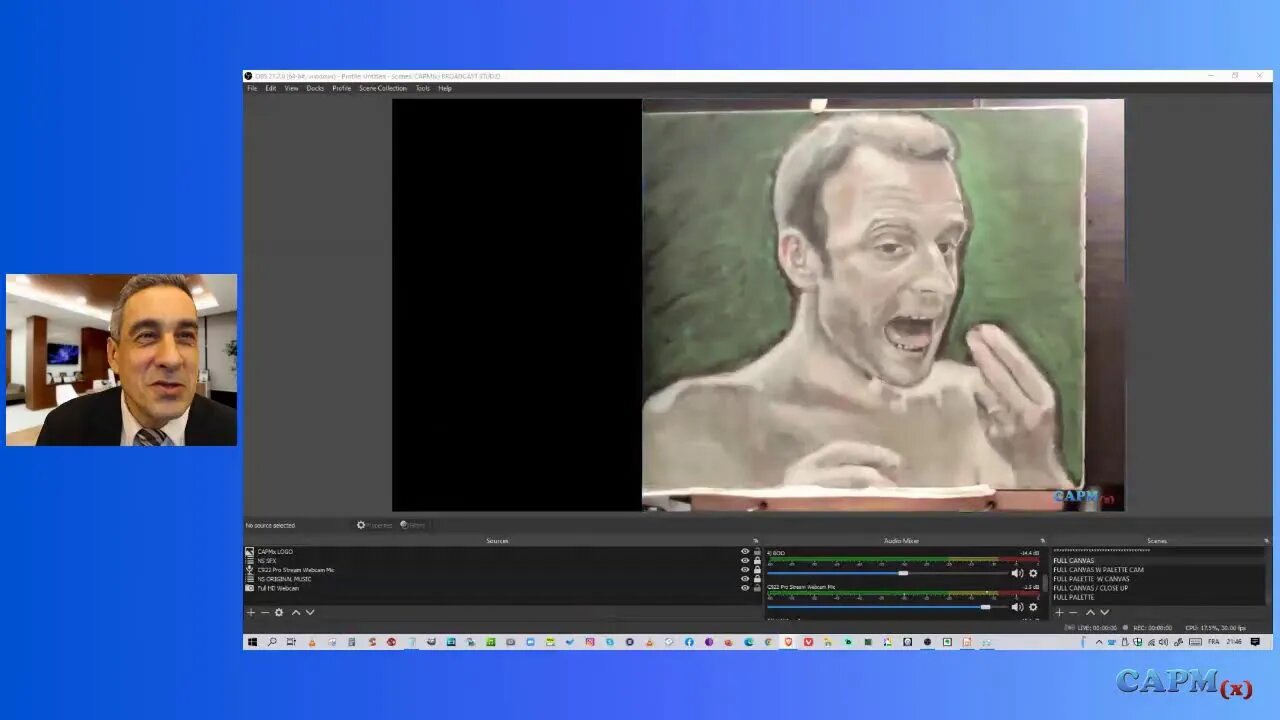Click the CAPMx LOGO image source icon

(x=250, y=552)
